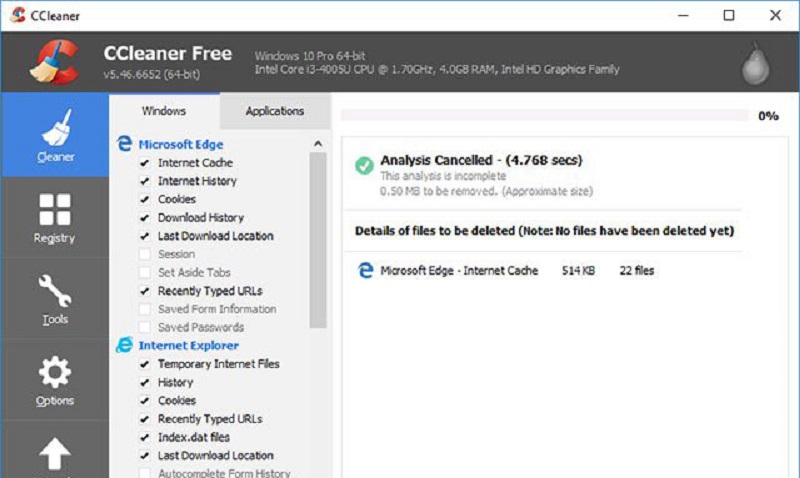Click the Microsoft Edge icon in results

pos(365,270)
